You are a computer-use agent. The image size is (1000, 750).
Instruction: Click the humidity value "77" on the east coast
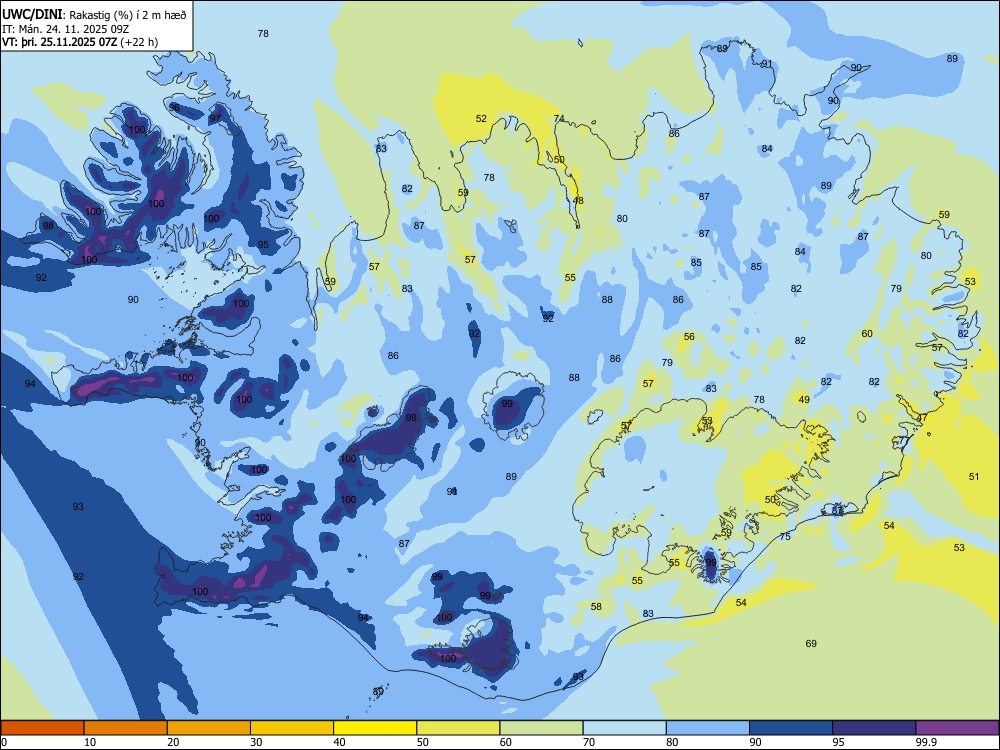pos(904,441)
